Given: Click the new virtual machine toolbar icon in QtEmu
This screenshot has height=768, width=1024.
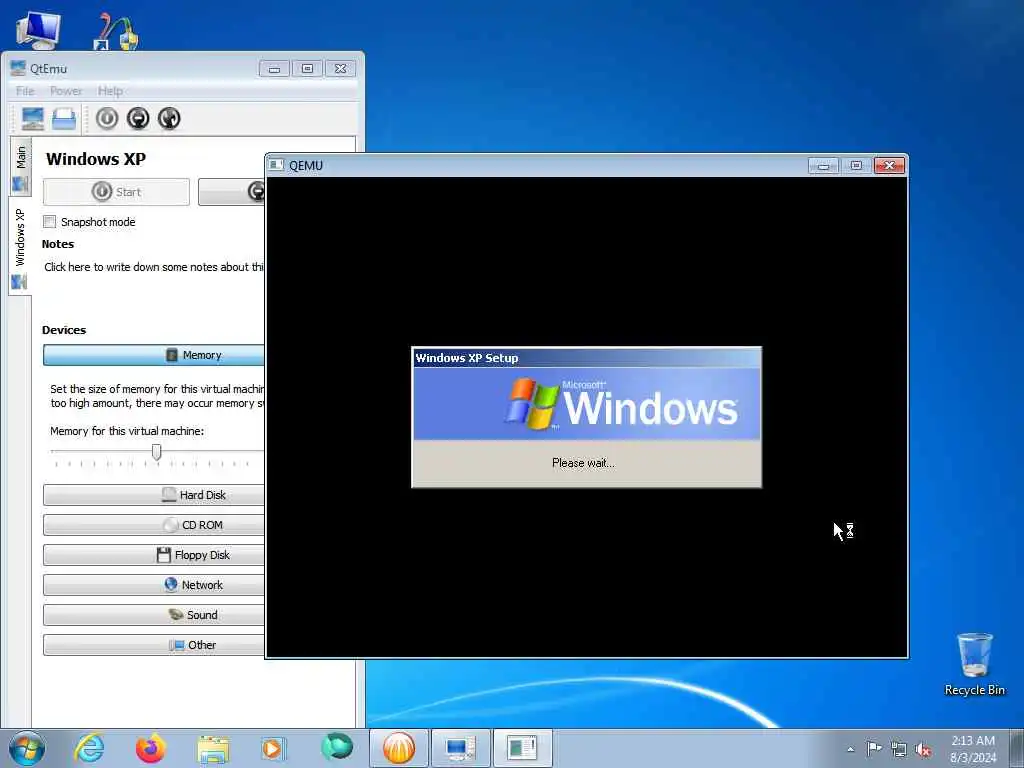Looking at the screenshot, I should point(33,118).
